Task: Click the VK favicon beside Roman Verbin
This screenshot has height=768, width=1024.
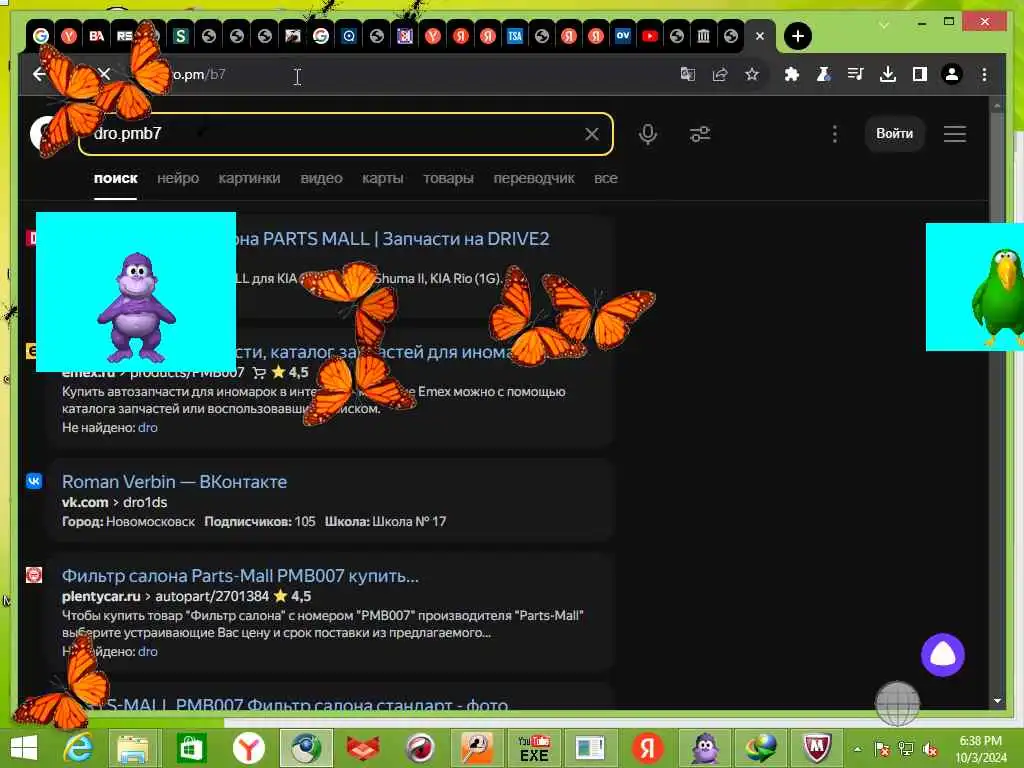Action: pyautogui.click(x=34, y=481)
